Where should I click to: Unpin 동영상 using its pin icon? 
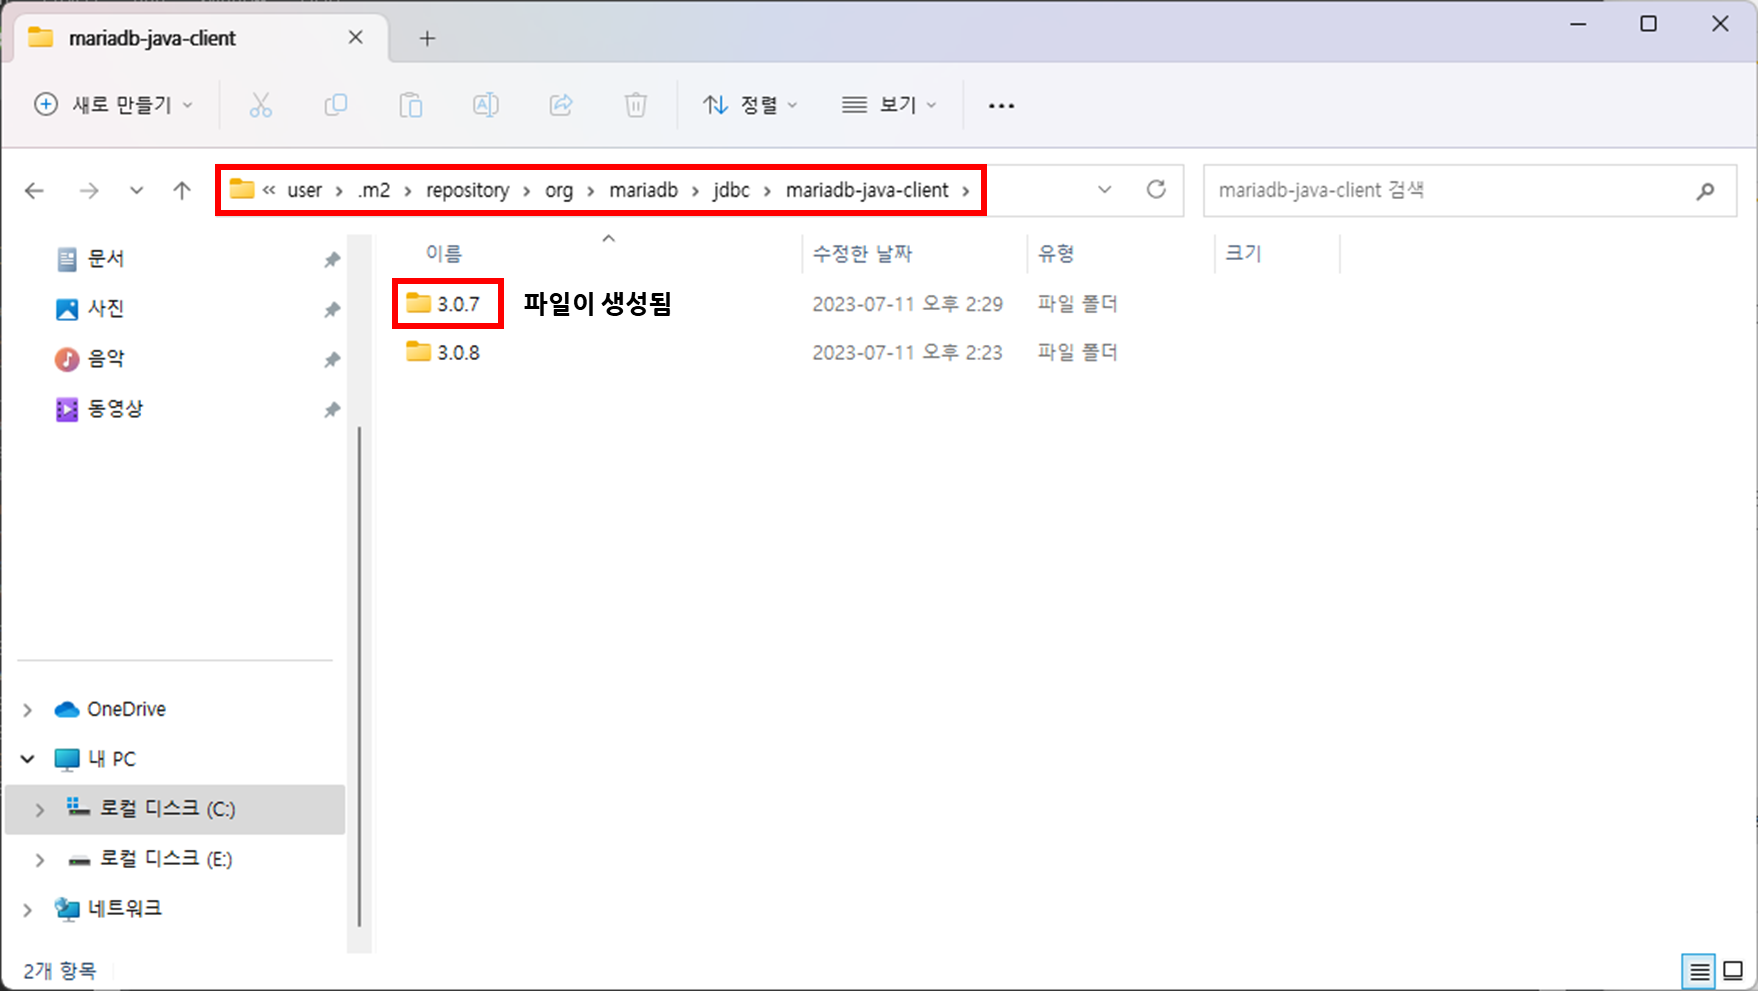coord(332,409)
